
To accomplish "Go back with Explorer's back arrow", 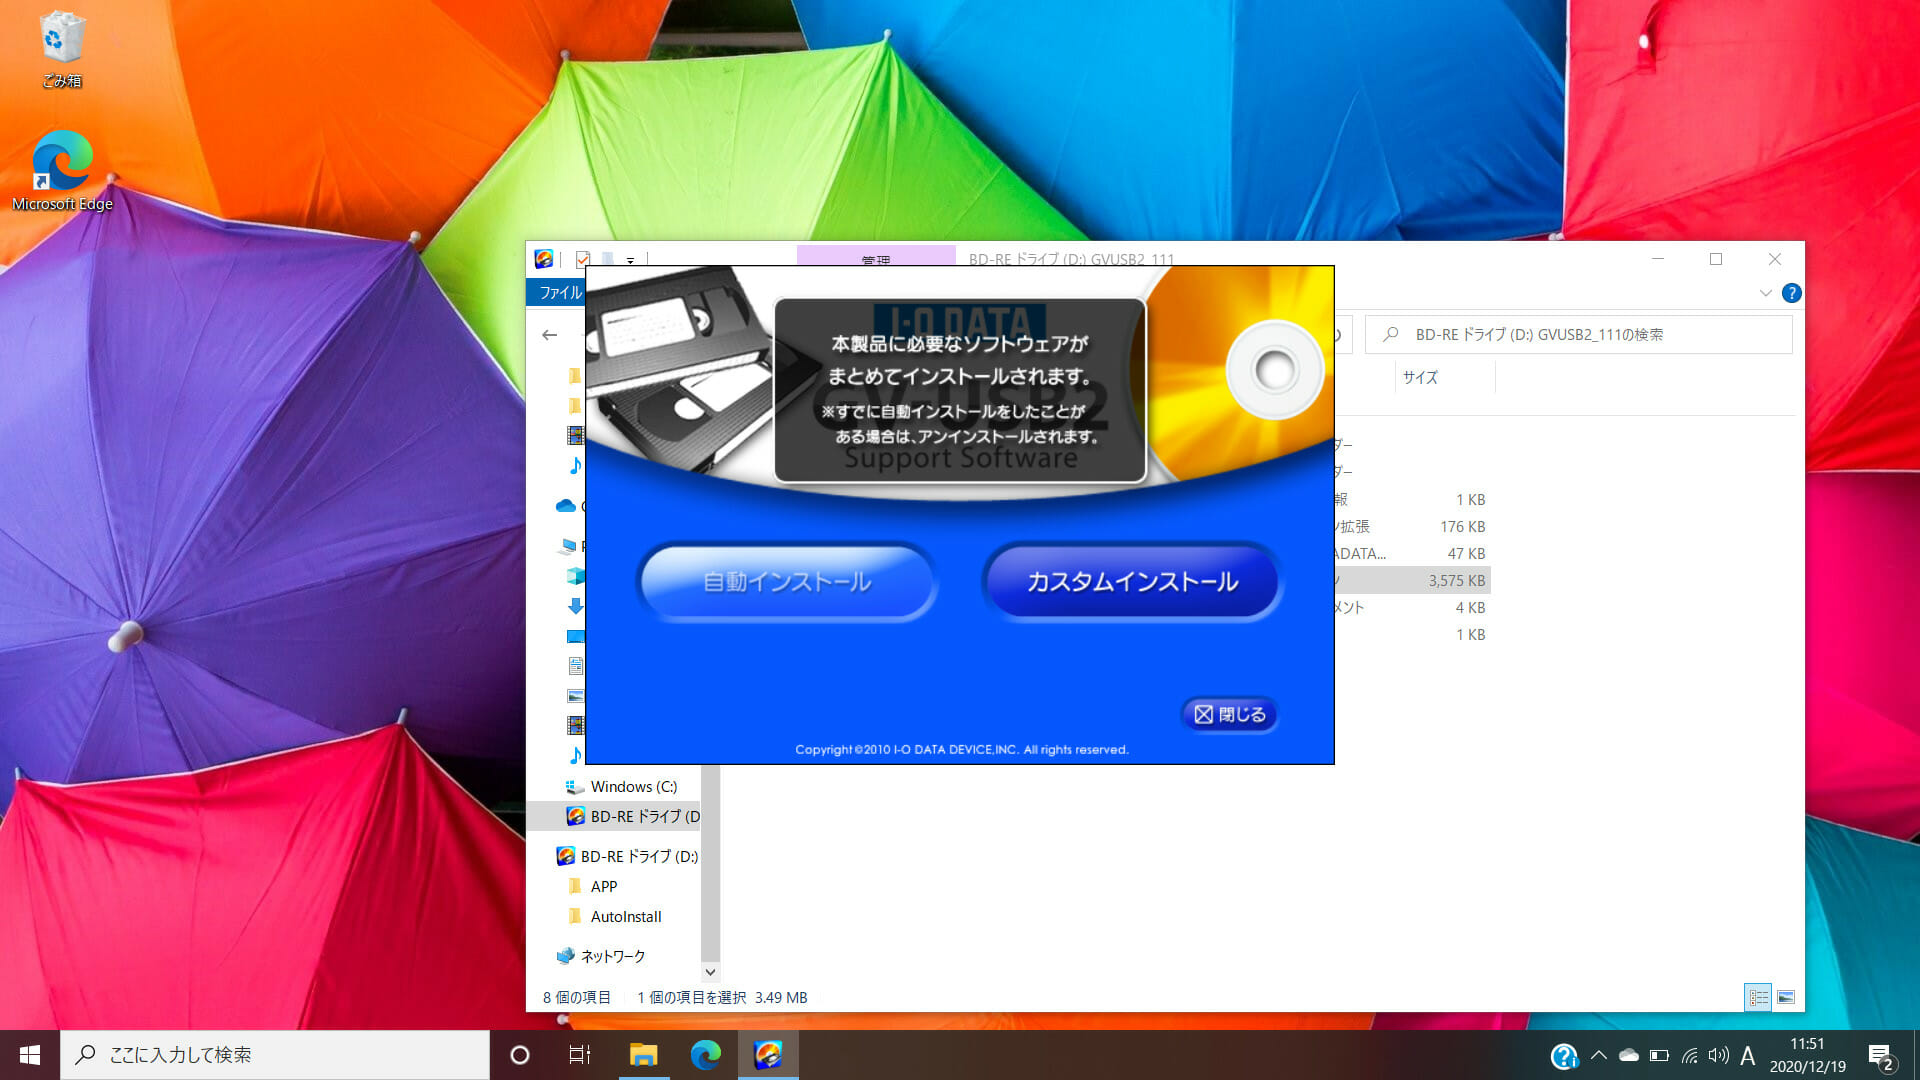I will pyautogui.click(x=549, y=335).
